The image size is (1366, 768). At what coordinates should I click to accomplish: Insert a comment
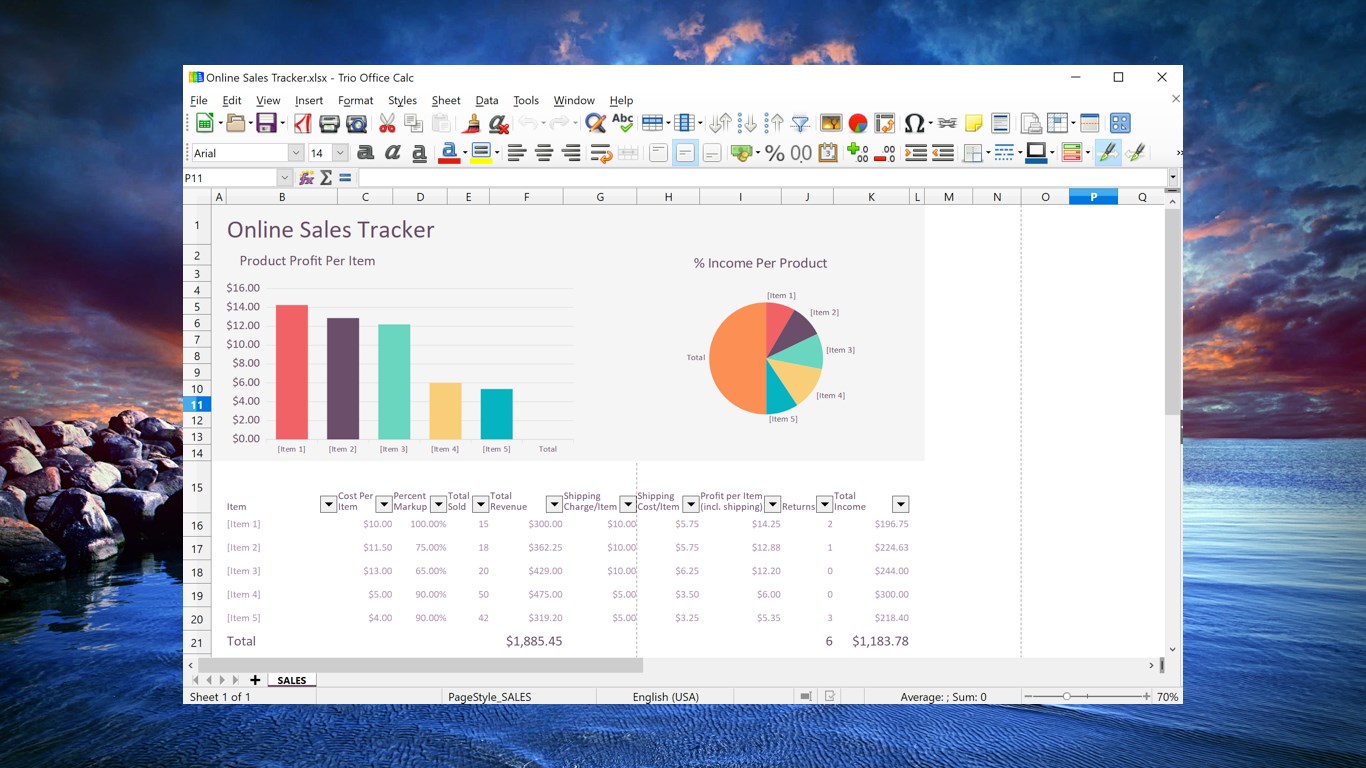tap(973, 123)
